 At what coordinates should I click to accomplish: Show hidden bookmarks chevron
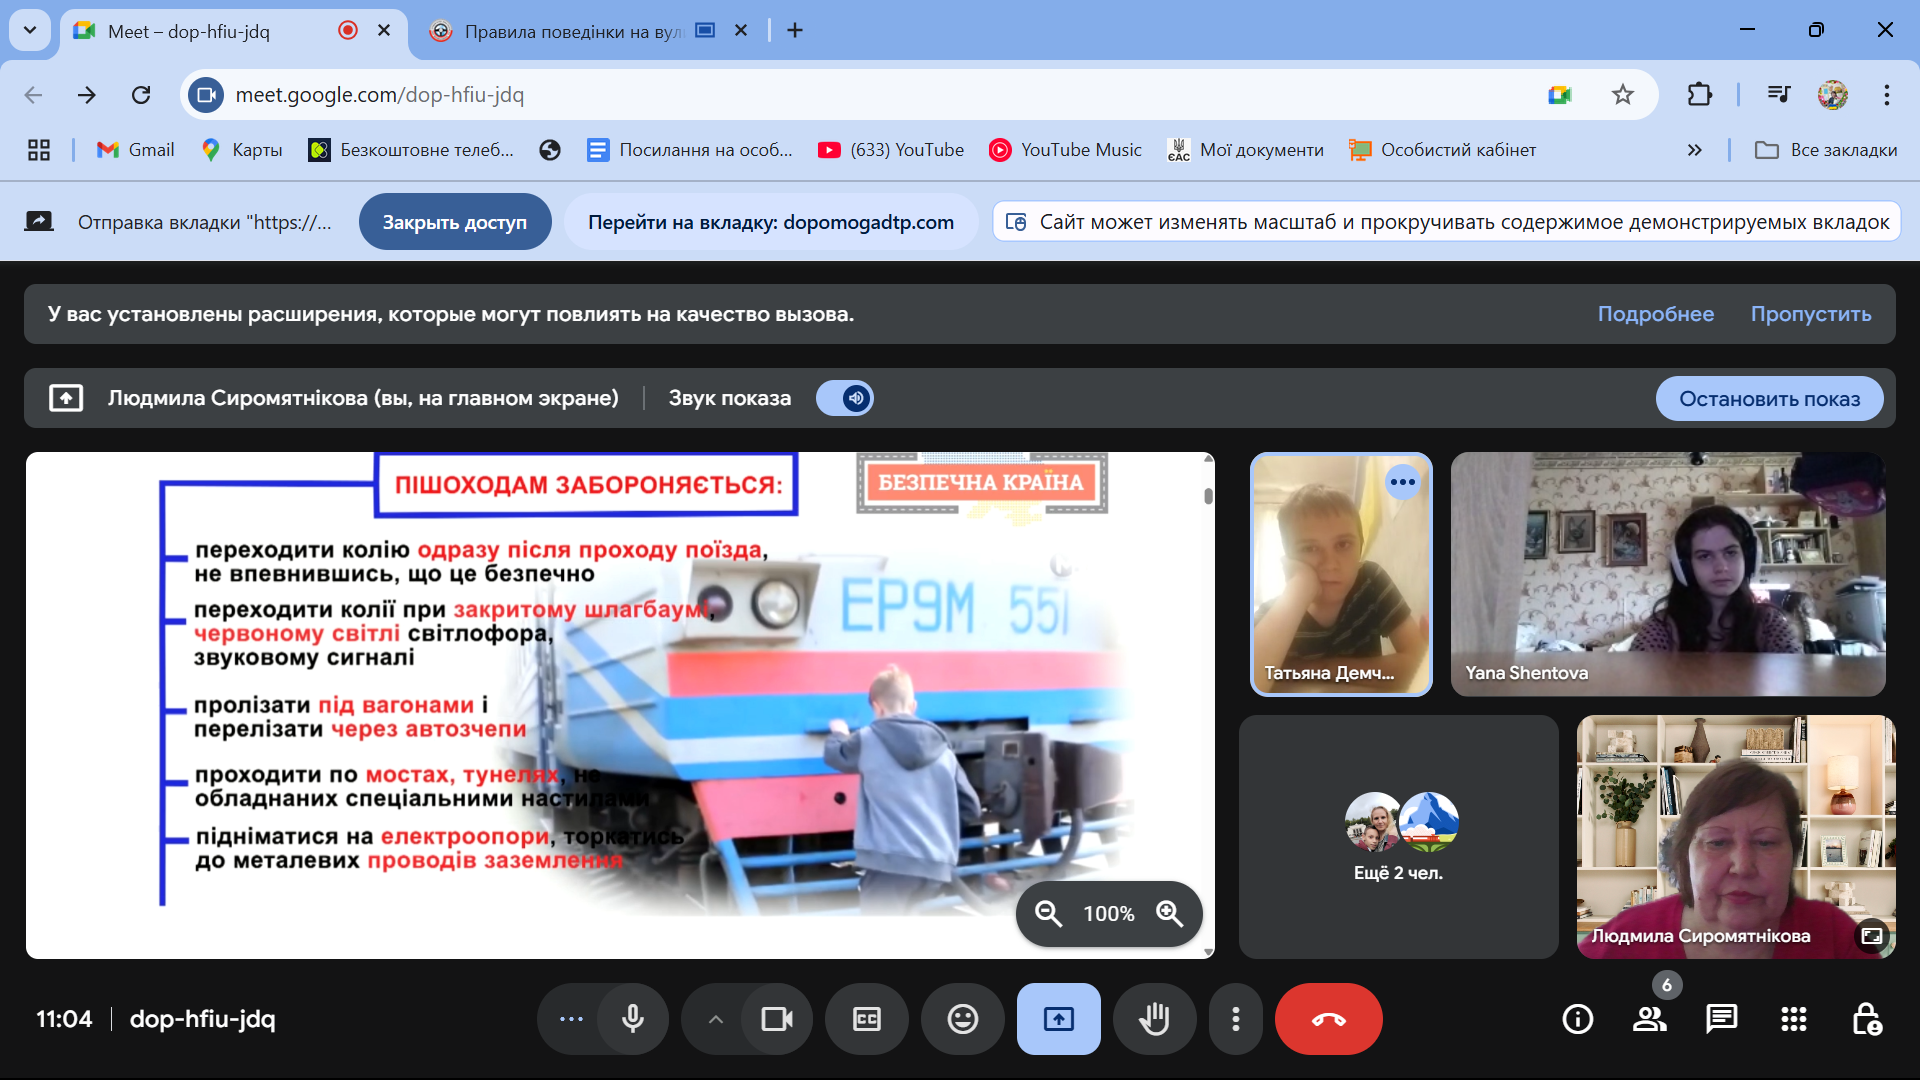pyautogui.click(x=1694, y=150)
